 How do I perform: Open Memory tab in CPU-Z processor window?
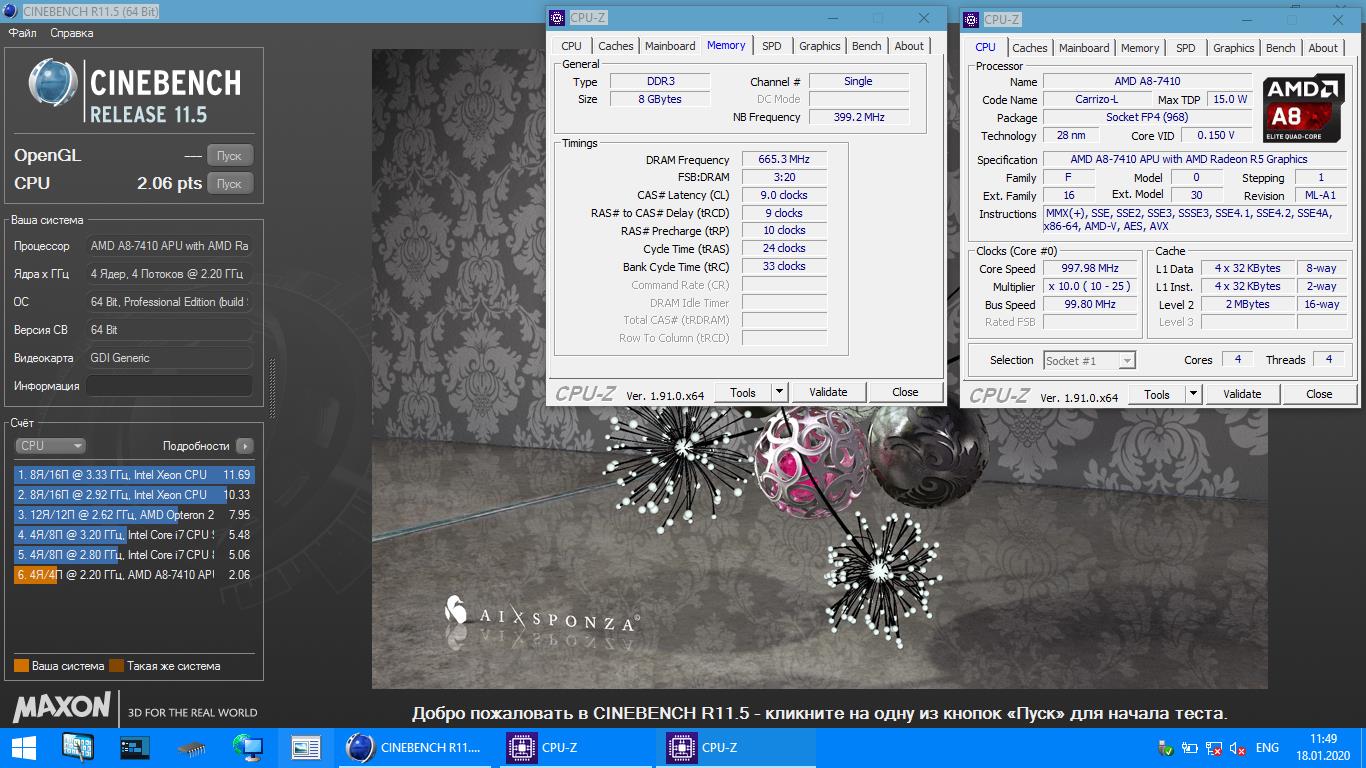click(1140, 48)
